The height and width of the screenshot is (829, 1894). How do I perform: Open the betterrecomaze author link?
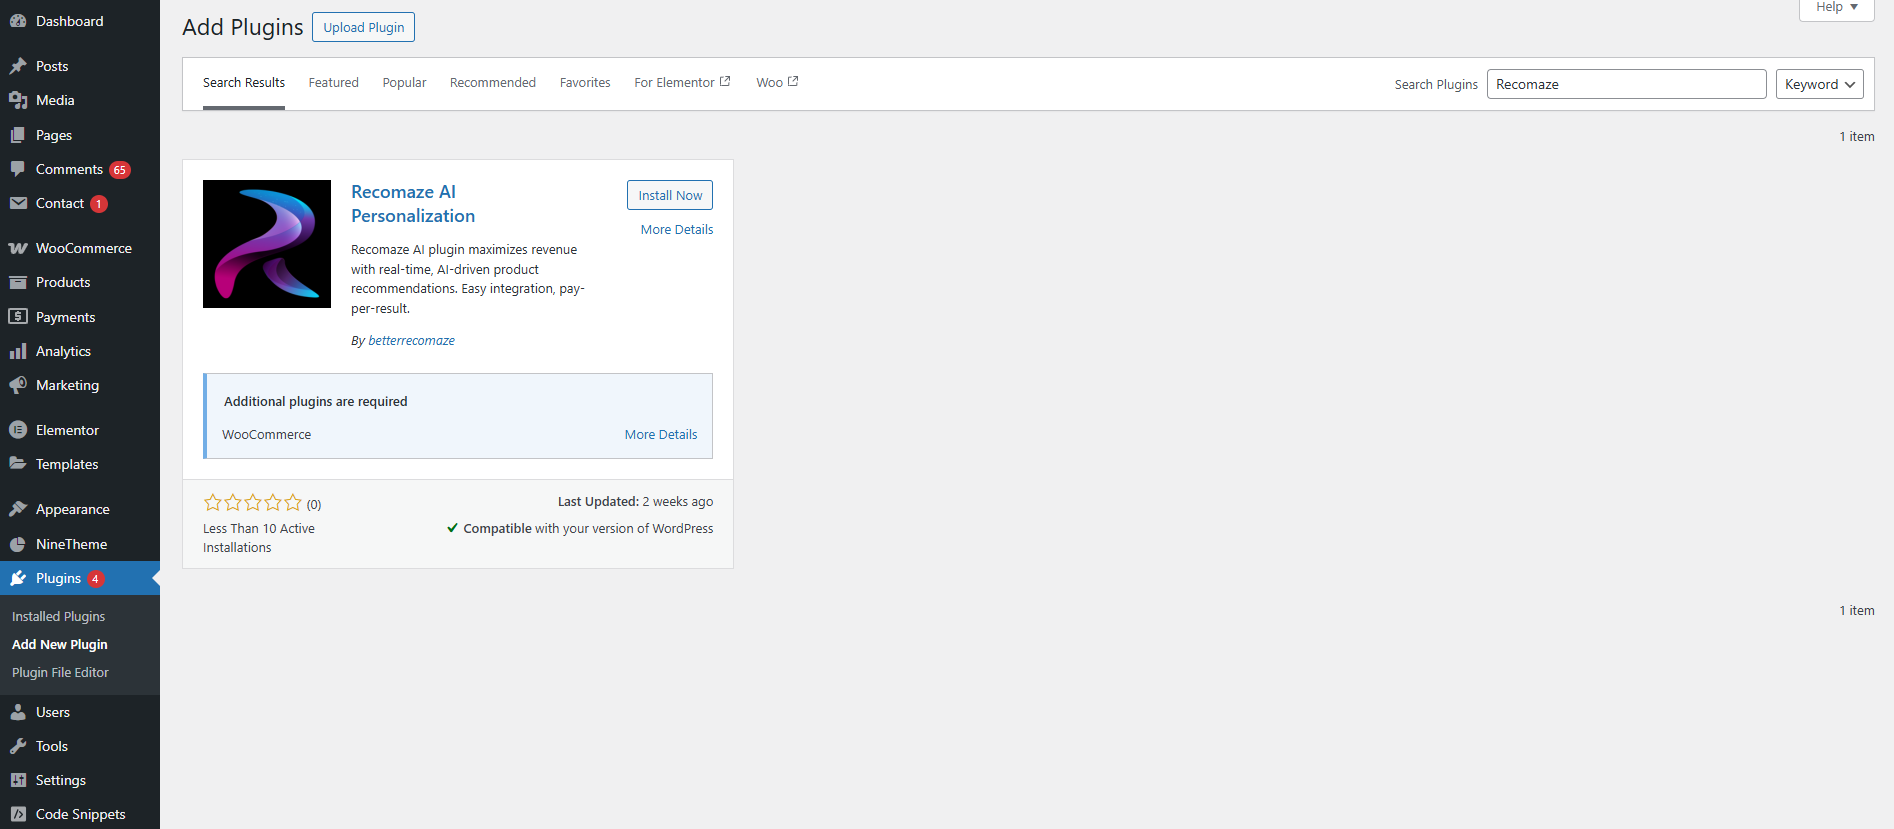(x=411, y=341)
